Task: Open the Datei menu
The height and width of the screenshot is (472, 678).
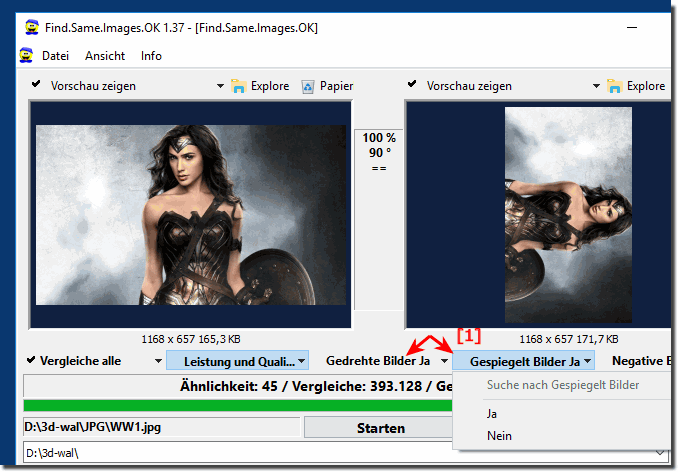Action: [x=55, y=56]
